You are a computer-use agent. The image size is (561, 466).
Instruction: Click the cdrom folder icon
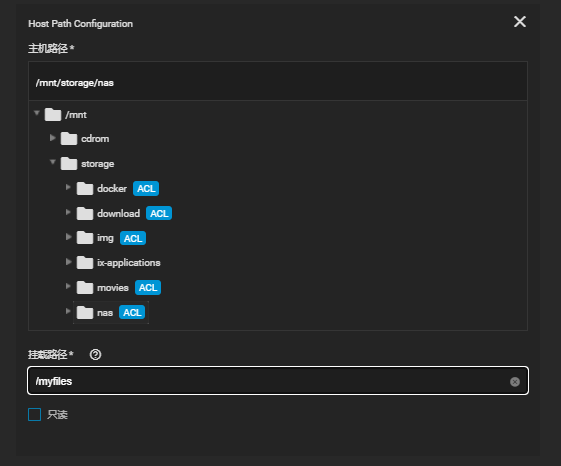coord(69,139)
